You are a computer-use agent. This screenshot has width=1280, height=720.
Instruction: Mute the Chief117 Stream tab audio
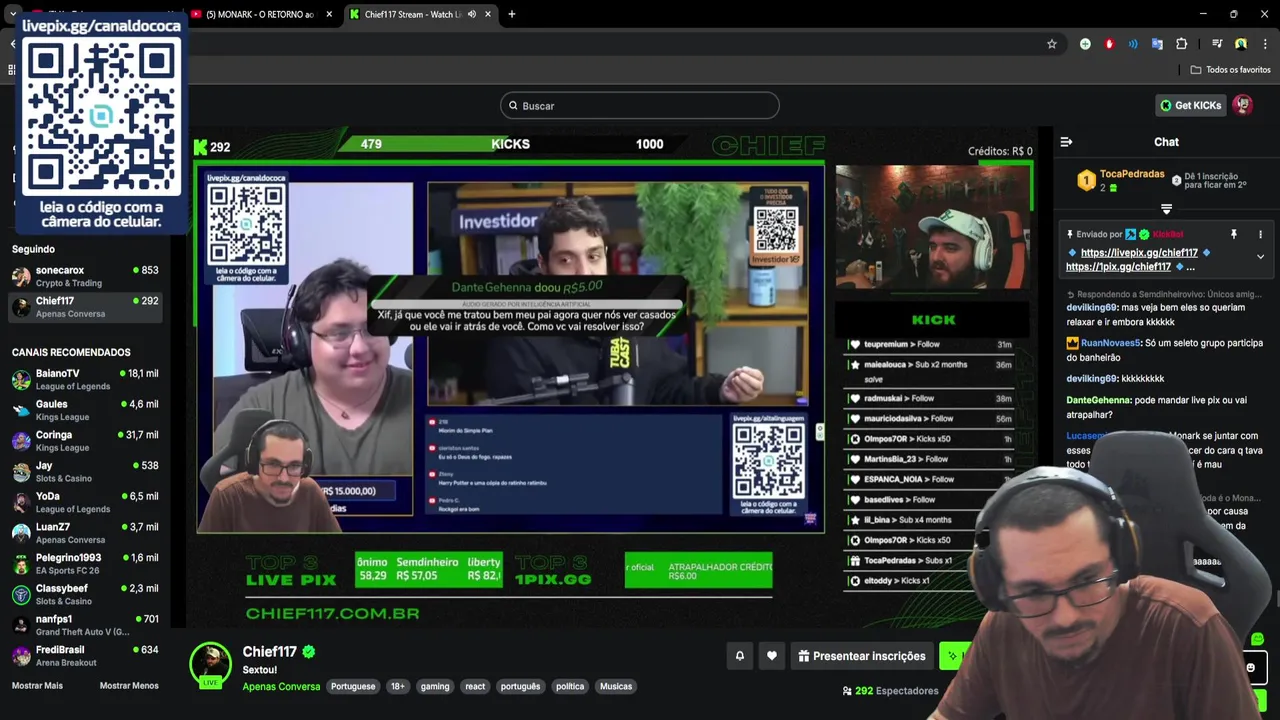click(x=471, y=14)
